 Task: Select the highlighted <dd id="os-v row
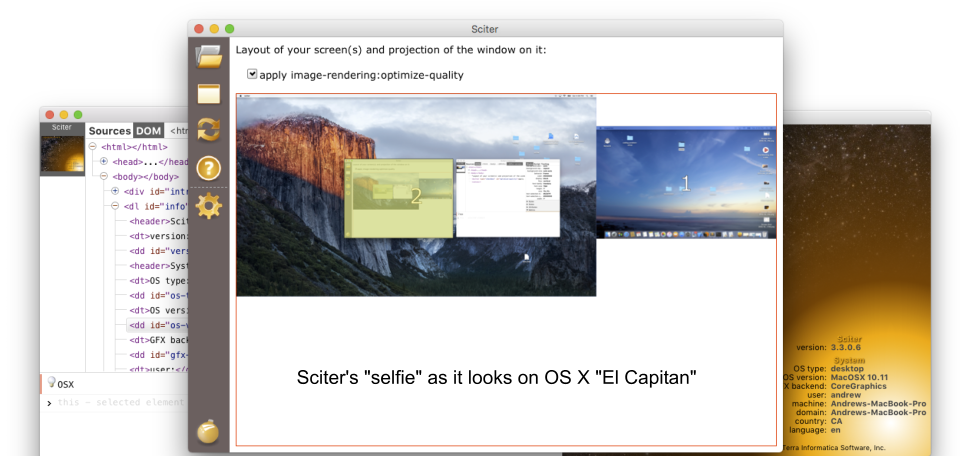158,325
